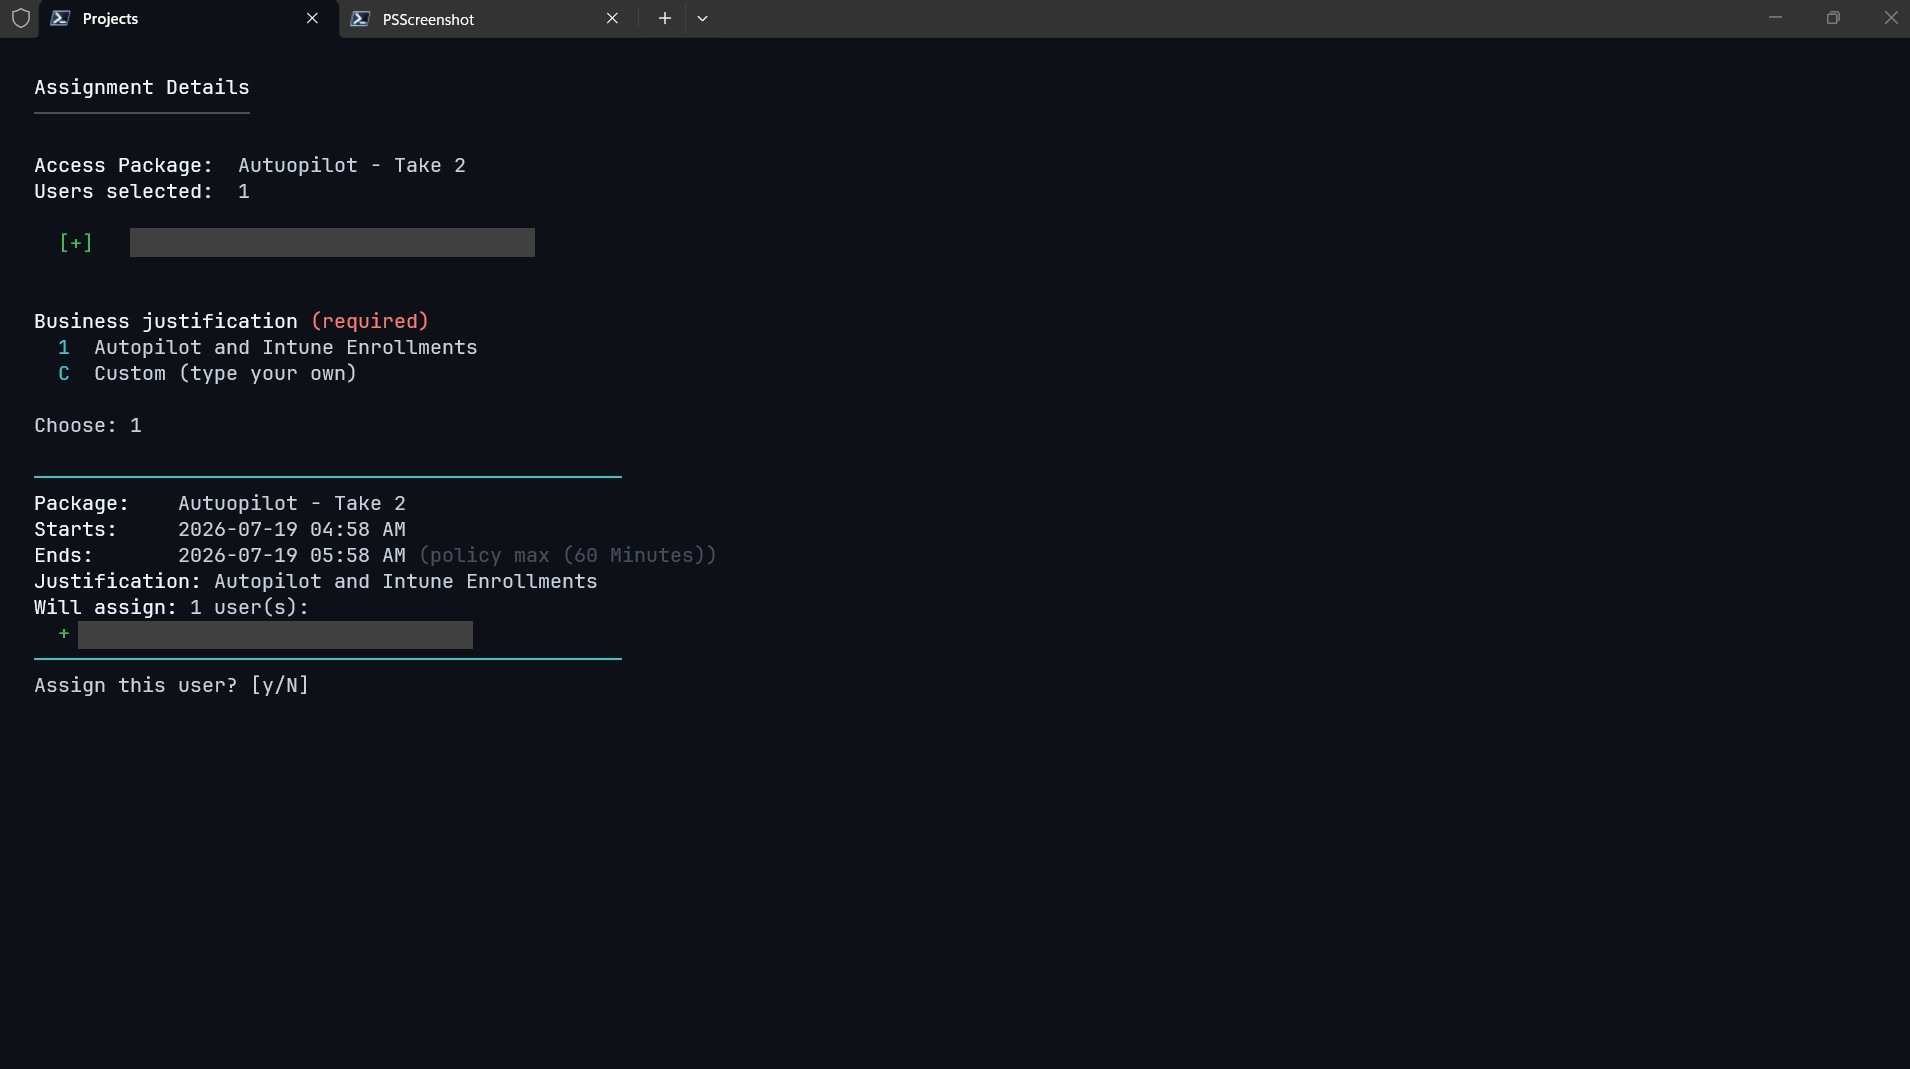The height and width of the screenshot is (1069, 1910).
Task: Switch to the PSScreenshot tab
Action: 488,19
